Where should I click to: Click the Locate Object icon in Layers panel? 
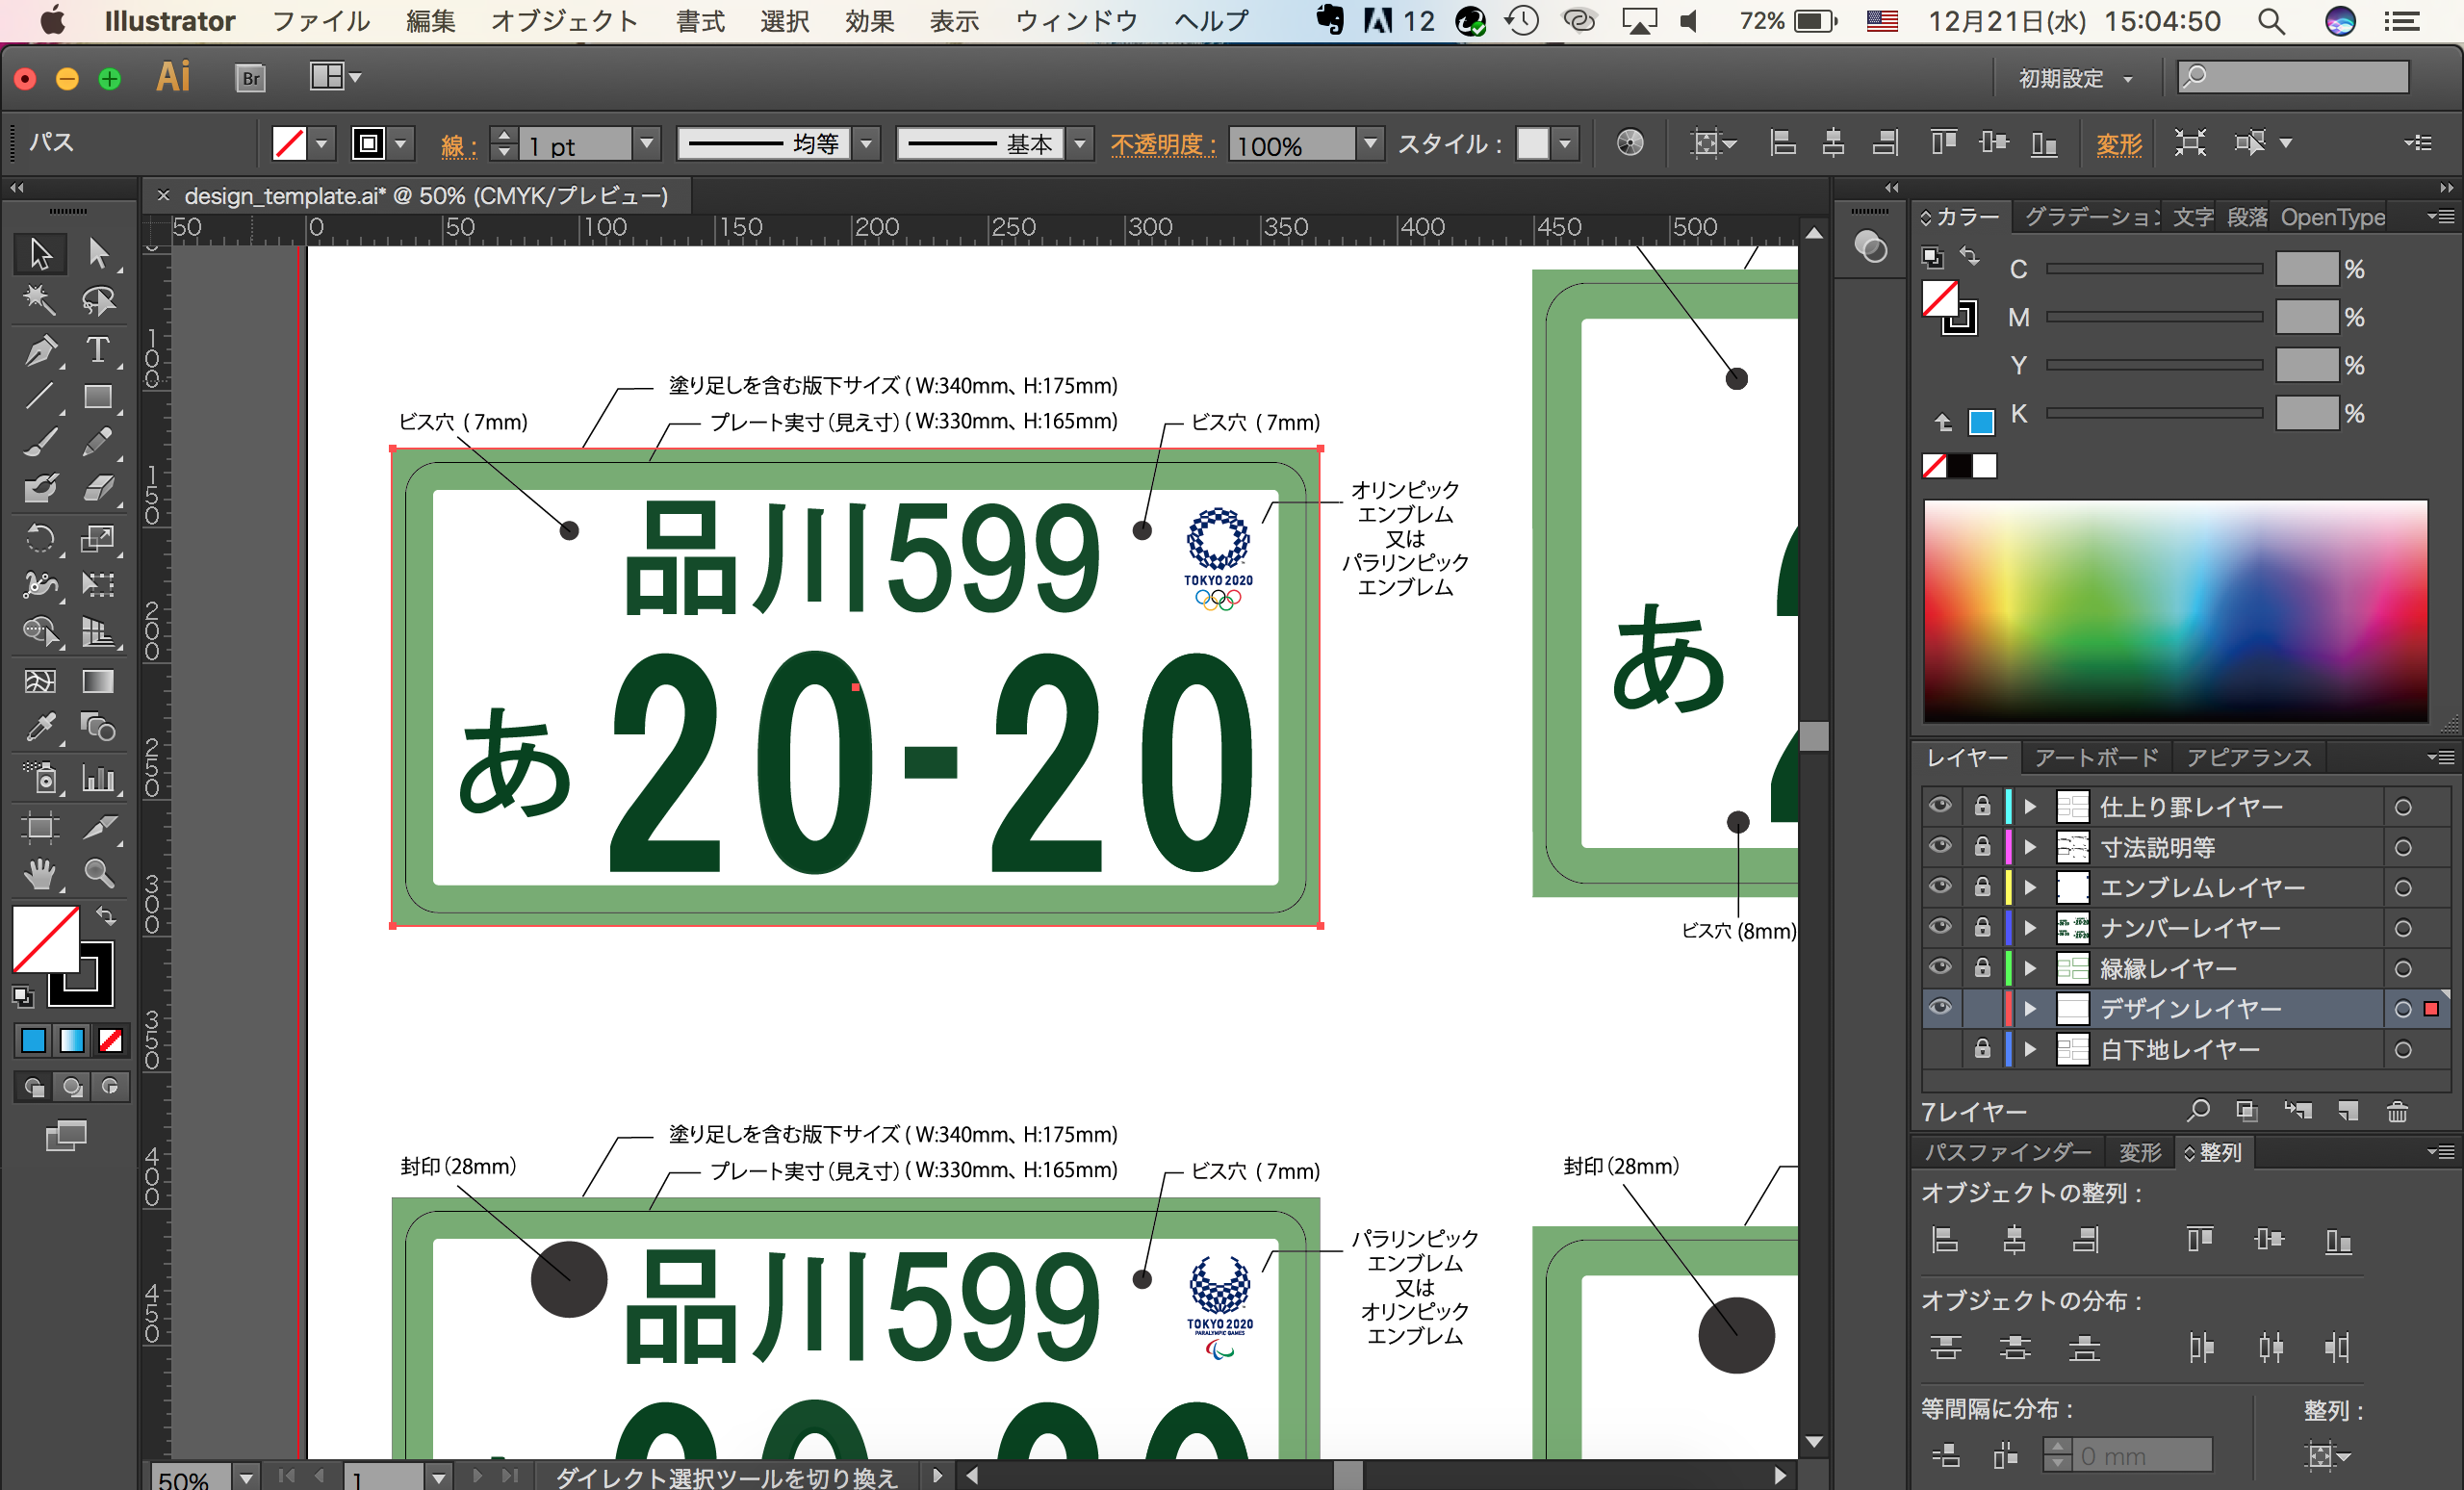[2198, 1110]
